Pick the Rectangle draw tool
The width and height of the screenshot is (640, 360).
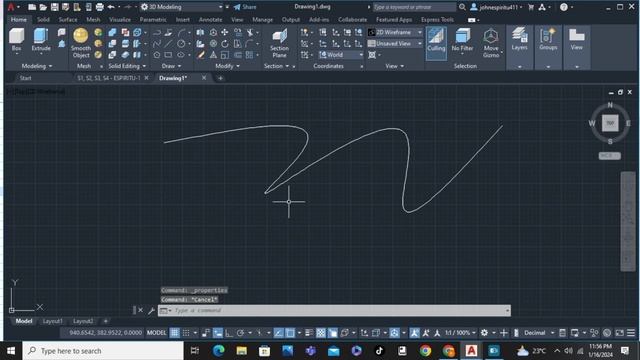click(x=169, y=55)
